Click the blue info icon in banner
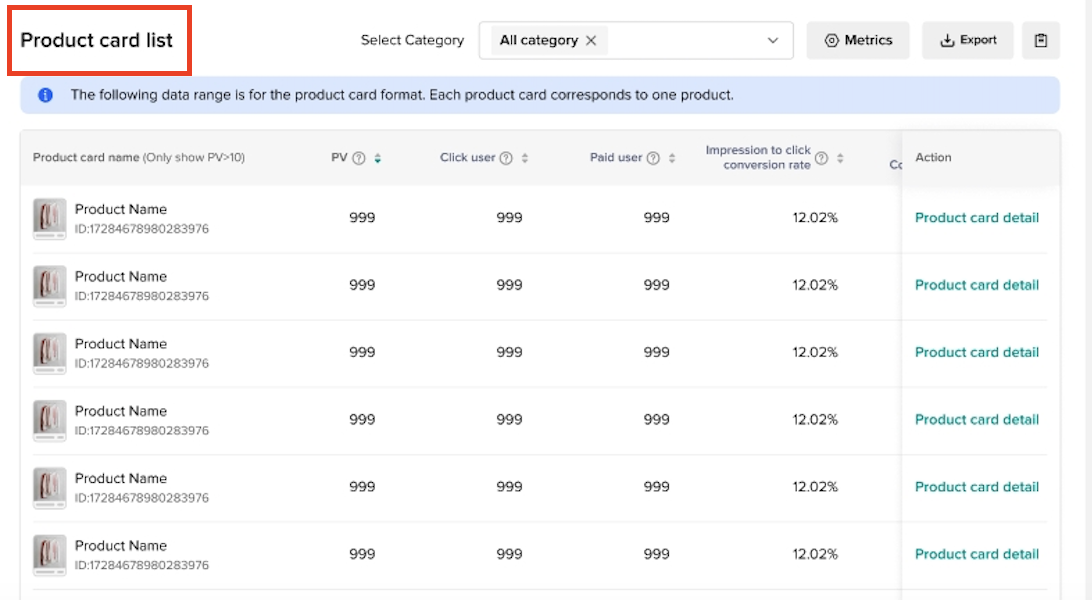This screenshot has width=1092, height=600. click(x=45, y=96)
